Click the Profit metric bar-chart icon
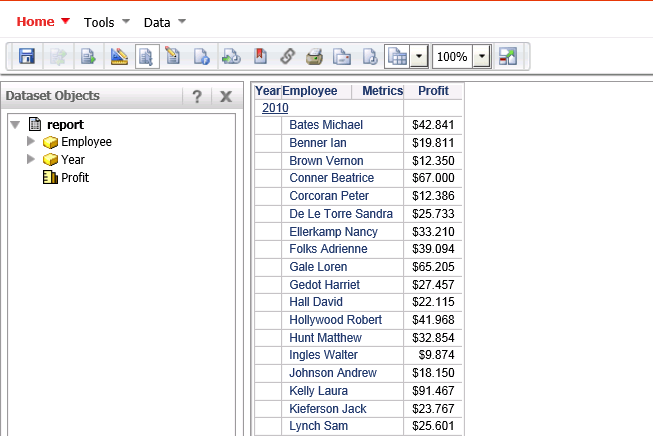Screen dimensions: 653x436 (50, 177)
